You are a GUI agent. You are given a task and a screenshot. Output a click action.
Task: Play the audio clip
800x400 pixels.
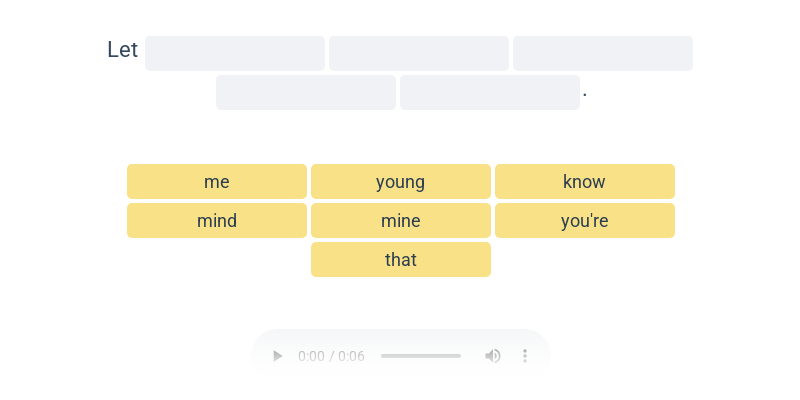(x=277, y=356)
